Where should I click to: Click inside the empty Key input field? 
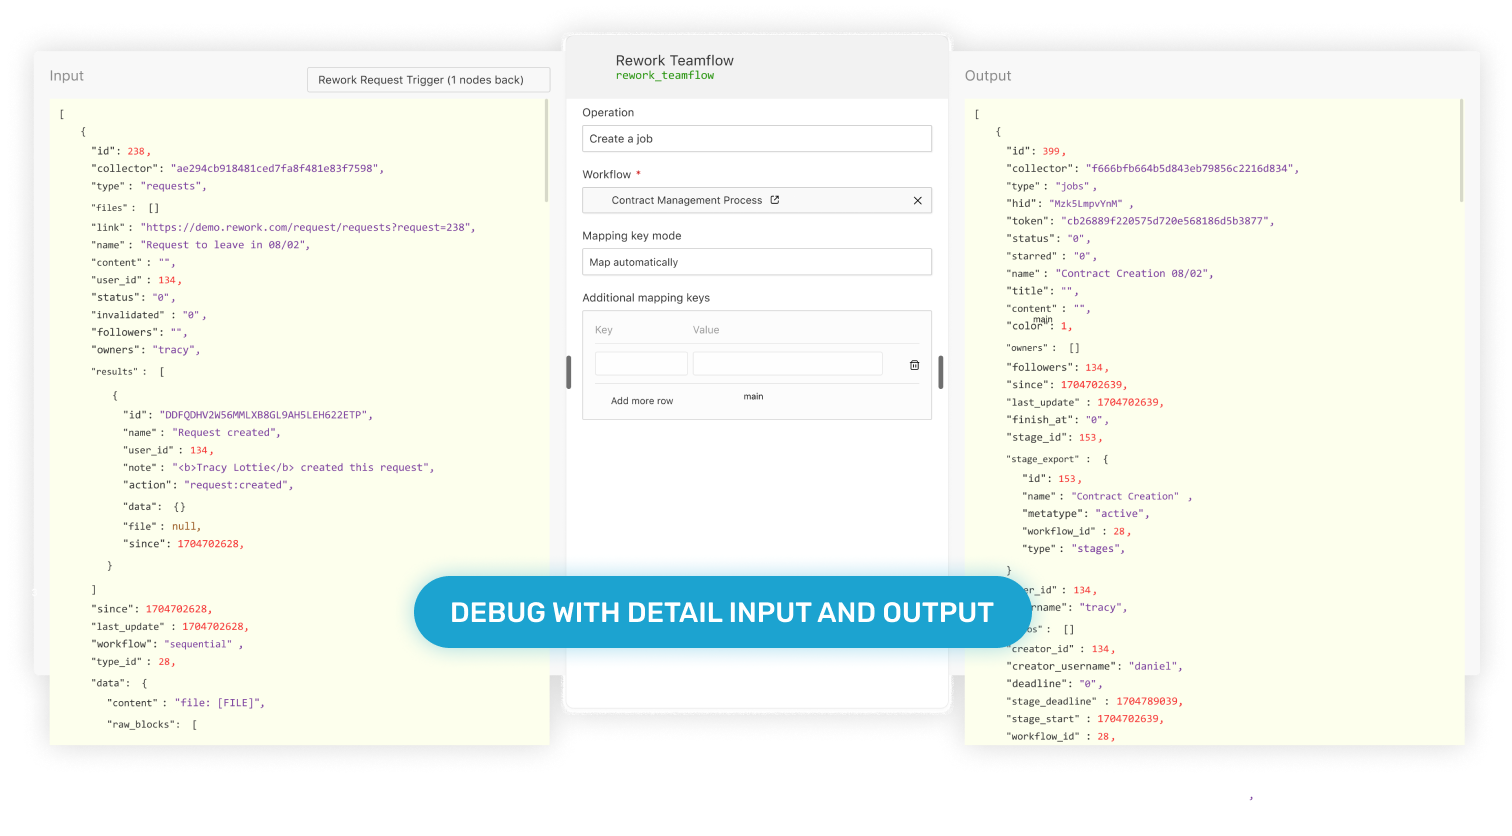[641, 363]
